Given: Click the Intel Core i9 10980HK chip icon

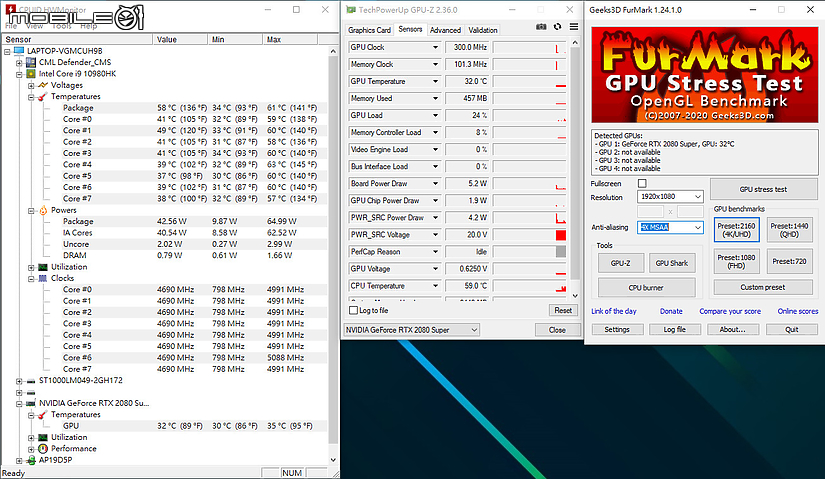Looking at the screenshot, I should pyautogui.click(x=31, y=74).
